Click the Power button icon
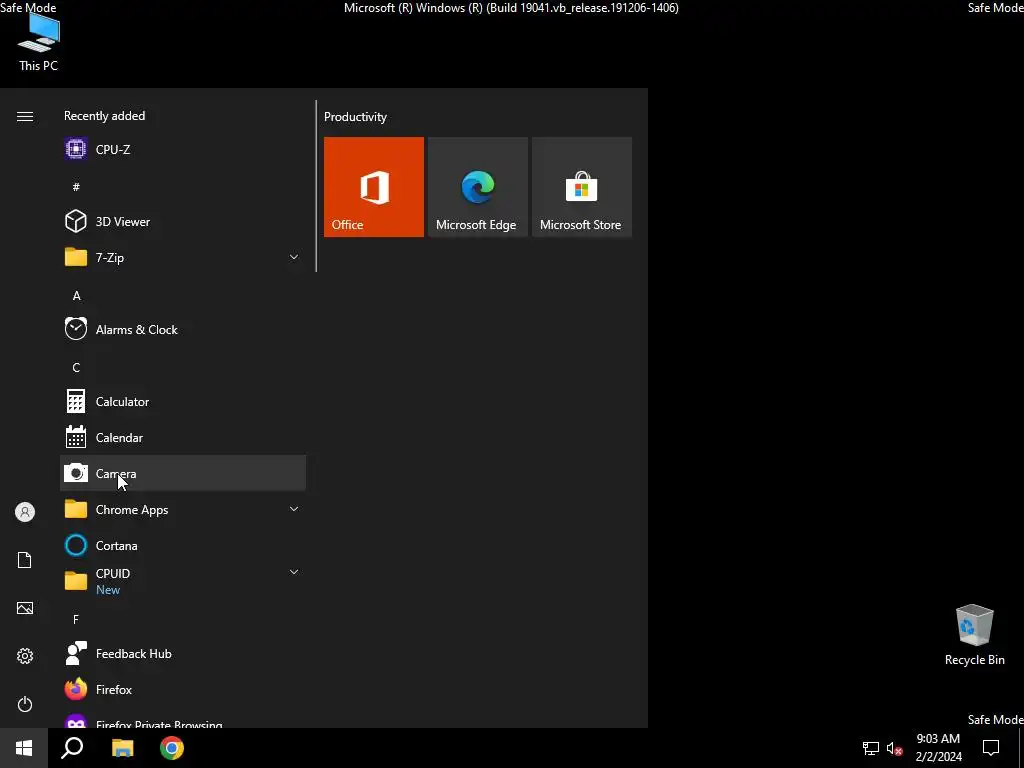Screen dimensions: 1024x768 (25, 704)
